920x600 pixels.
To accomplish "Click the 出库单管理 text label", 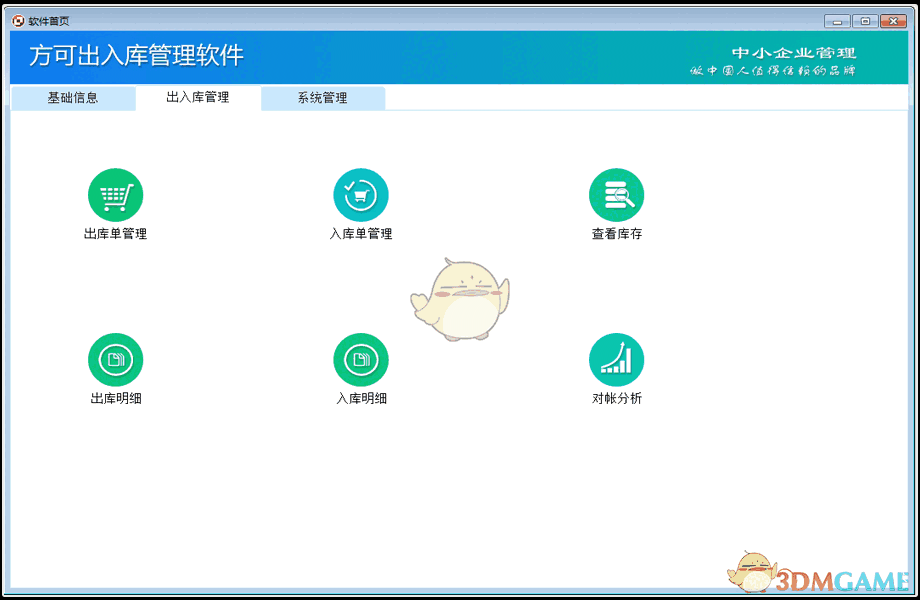I will click(x=115, y=236).
